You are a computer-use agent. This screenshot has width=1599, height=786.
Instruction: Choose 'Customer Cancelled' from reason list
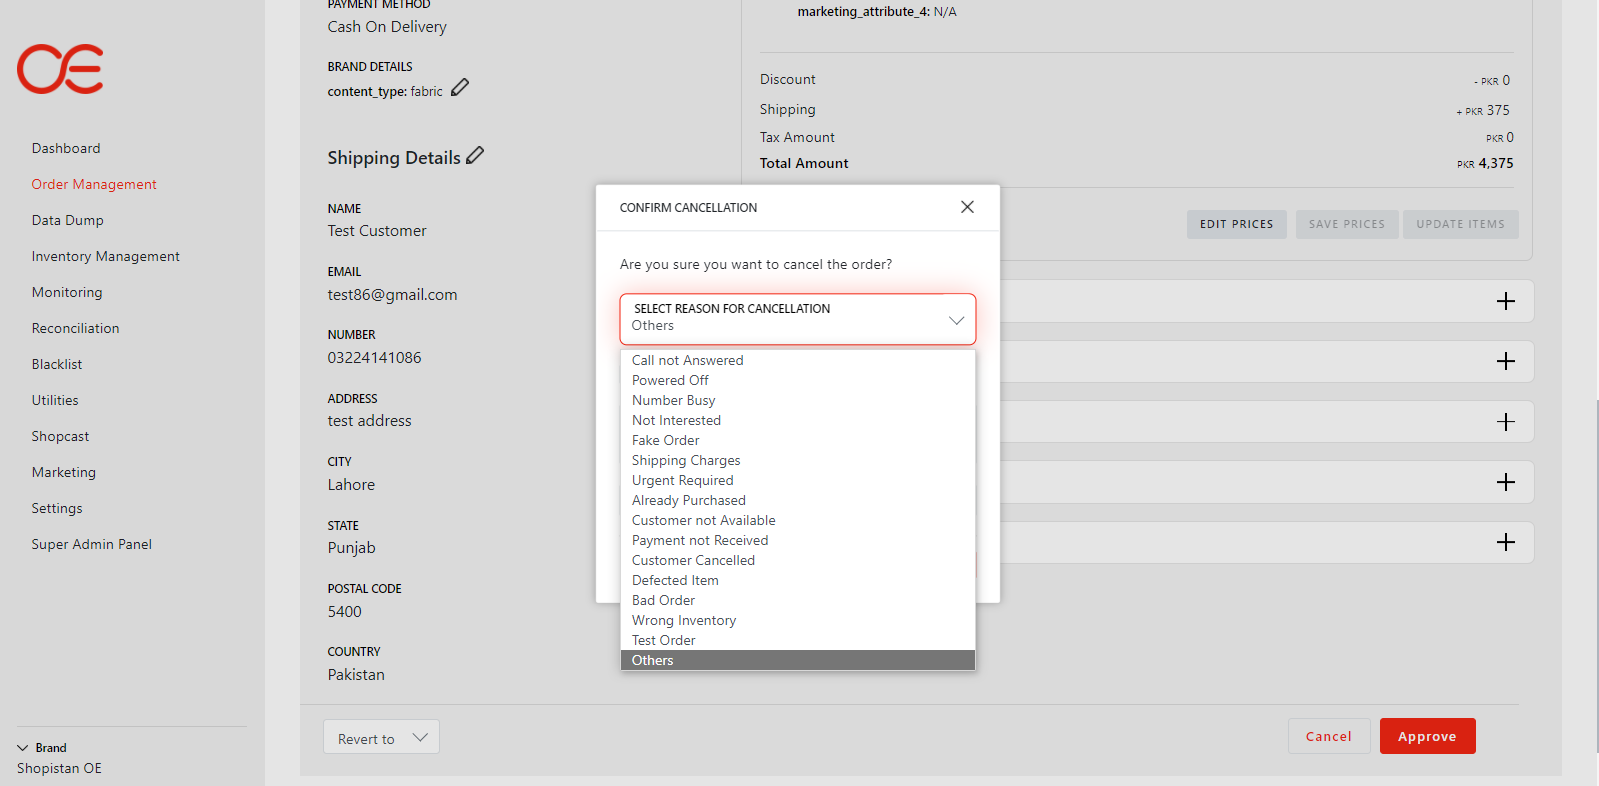coord(693,560)
